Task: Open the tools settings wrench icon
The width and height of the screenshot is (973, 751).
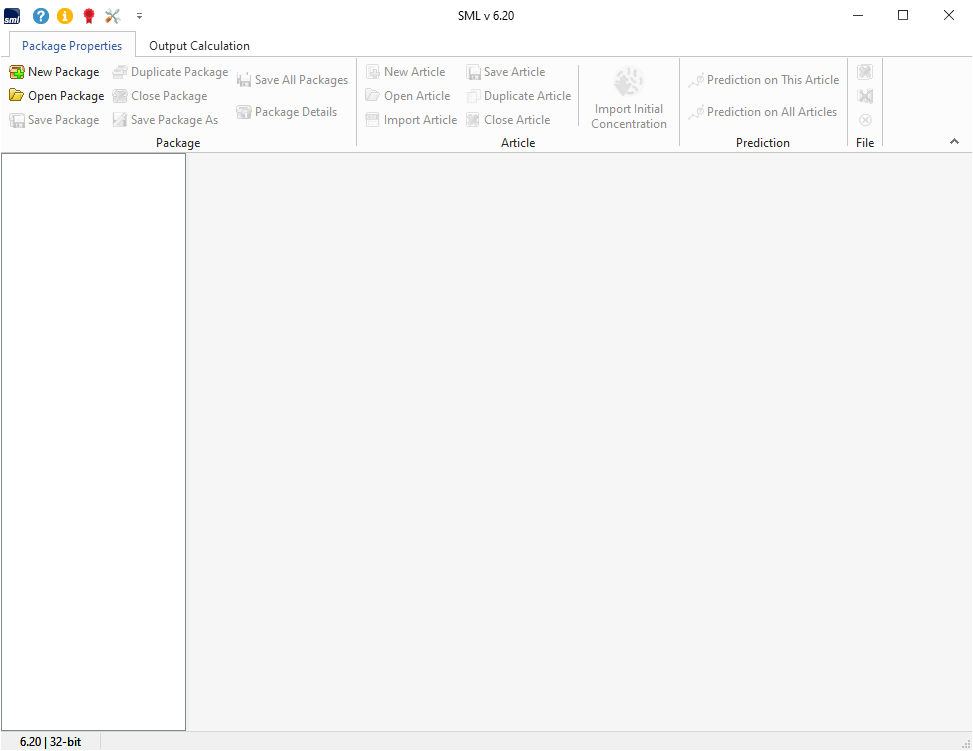Action: pos(112,16)
